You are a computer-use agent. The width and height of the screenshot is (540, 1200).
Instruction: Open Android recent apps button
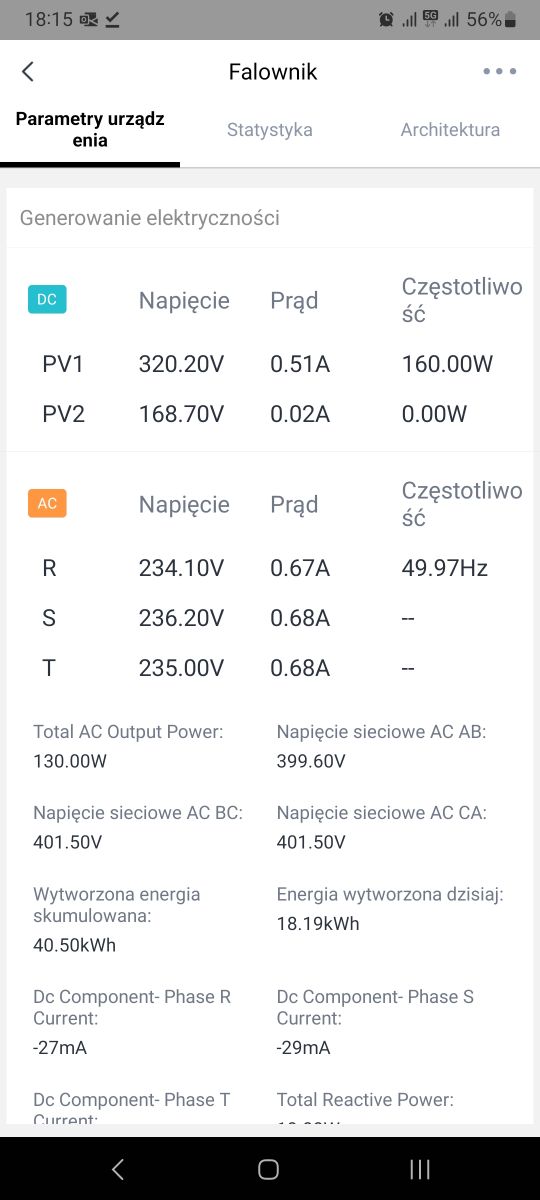pyautogui.click(x=420, y=1169)
